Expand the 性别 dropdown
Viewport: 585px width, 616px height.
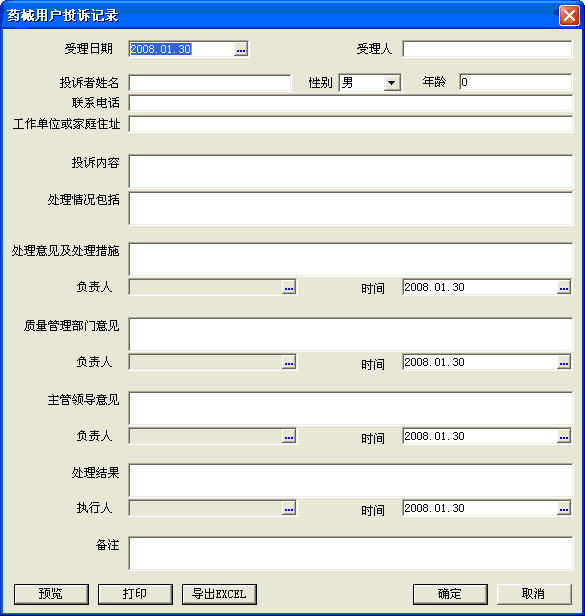coord(391,83)
